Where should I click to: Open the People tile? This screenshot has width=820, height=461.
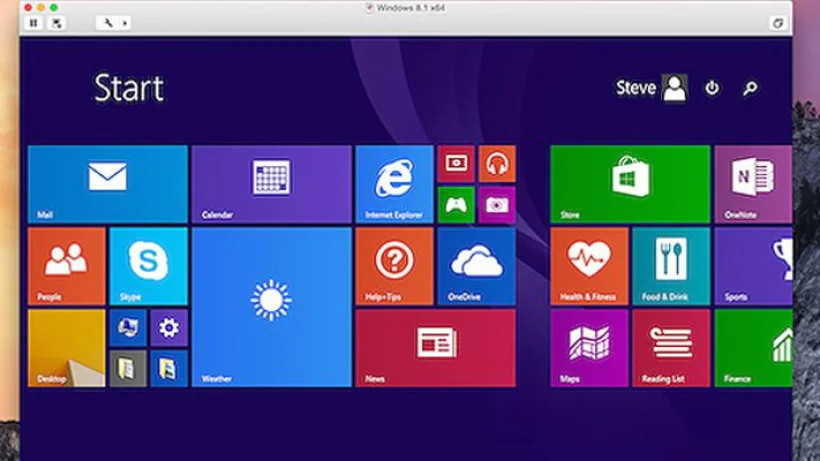coord(66,266)
